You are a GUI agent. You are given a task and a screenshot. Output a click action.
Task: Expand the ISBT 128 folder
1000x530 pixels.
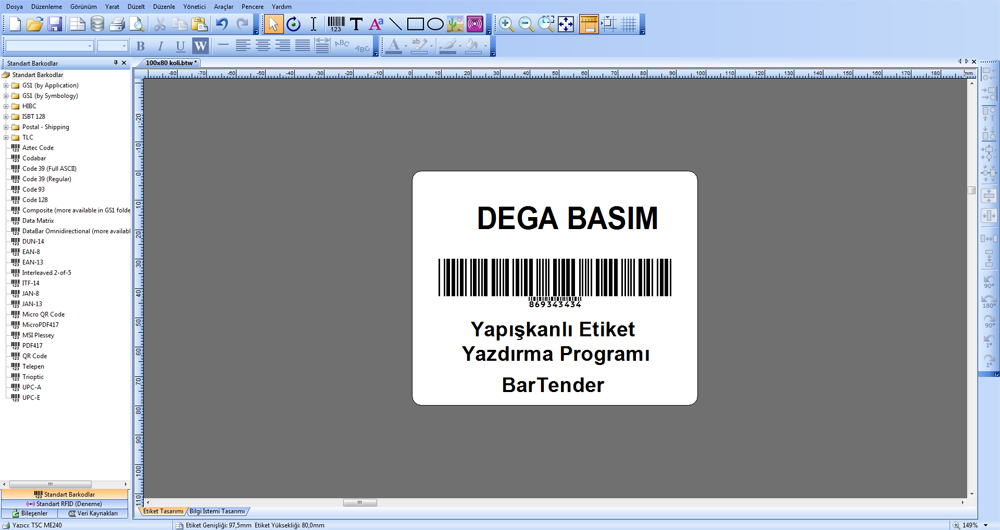click(6, 117)
